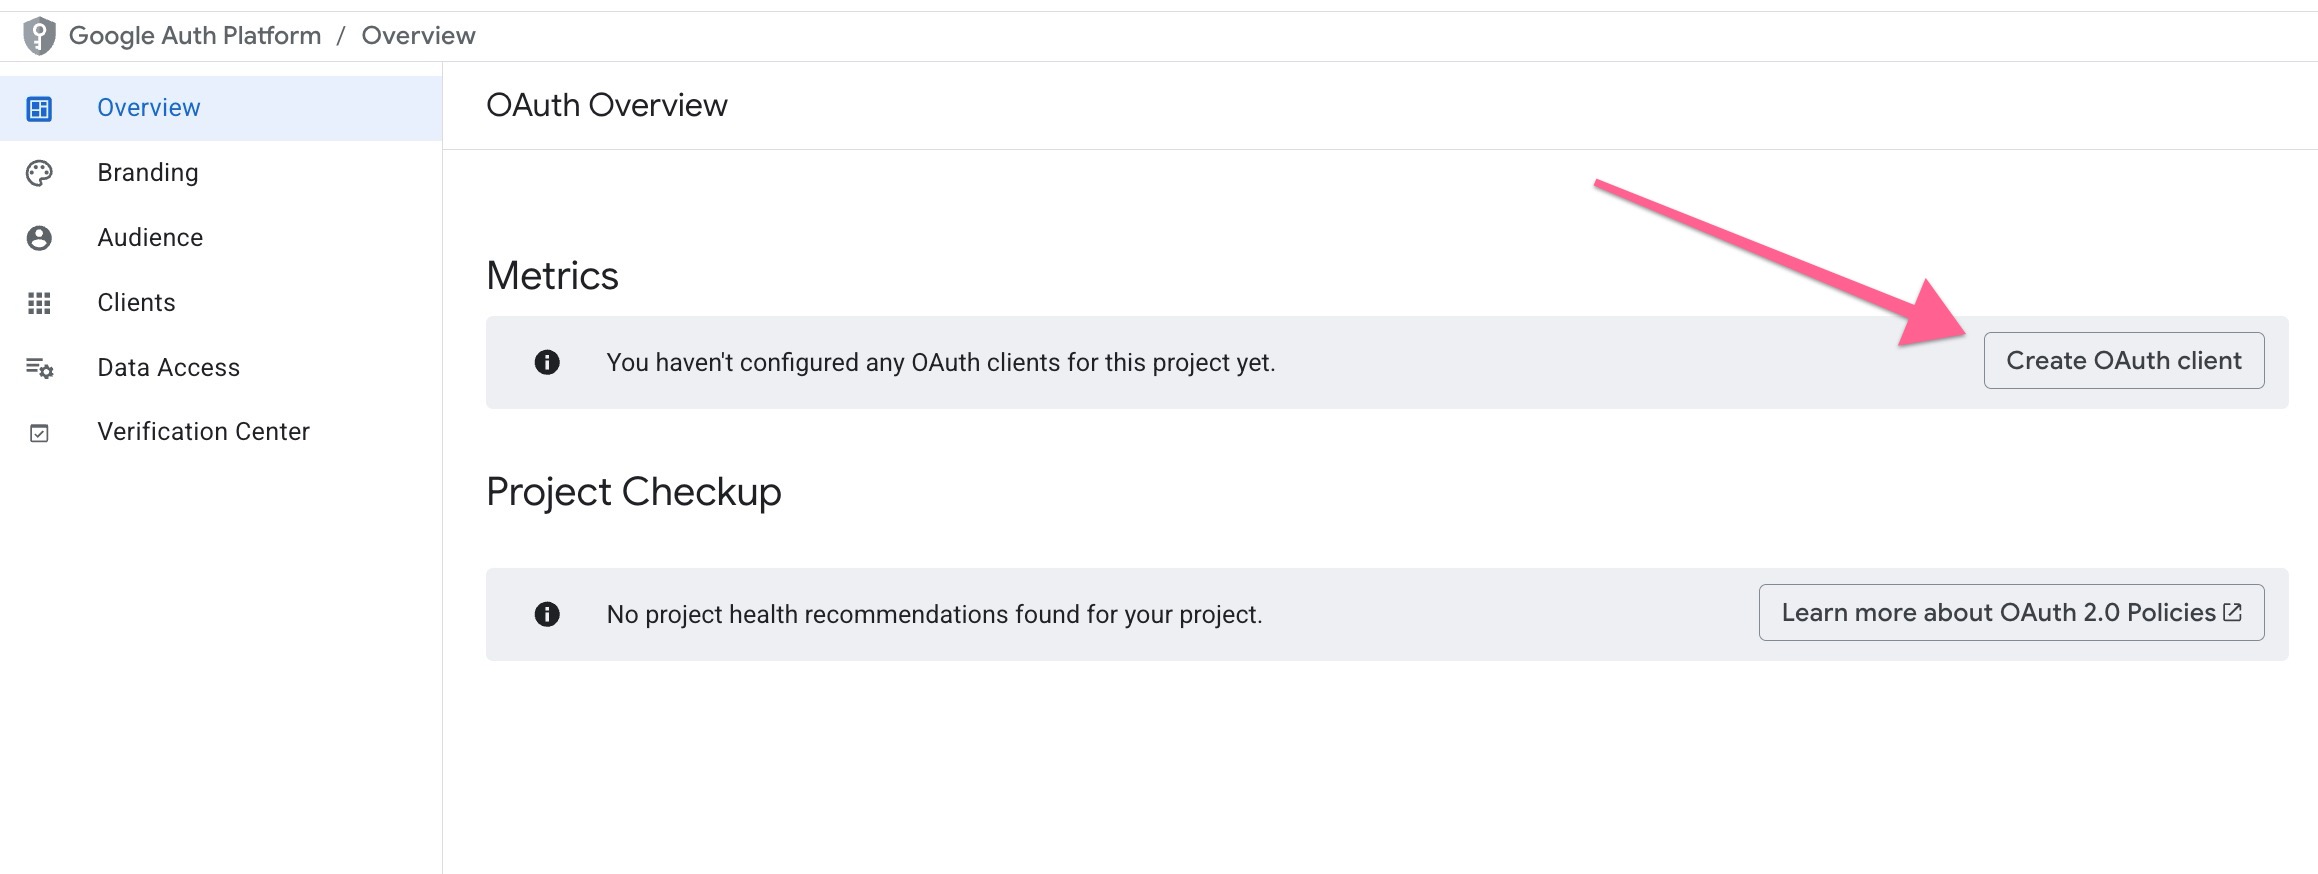Click the Google Auth Platform shield icon

click(x=39, y=36)
